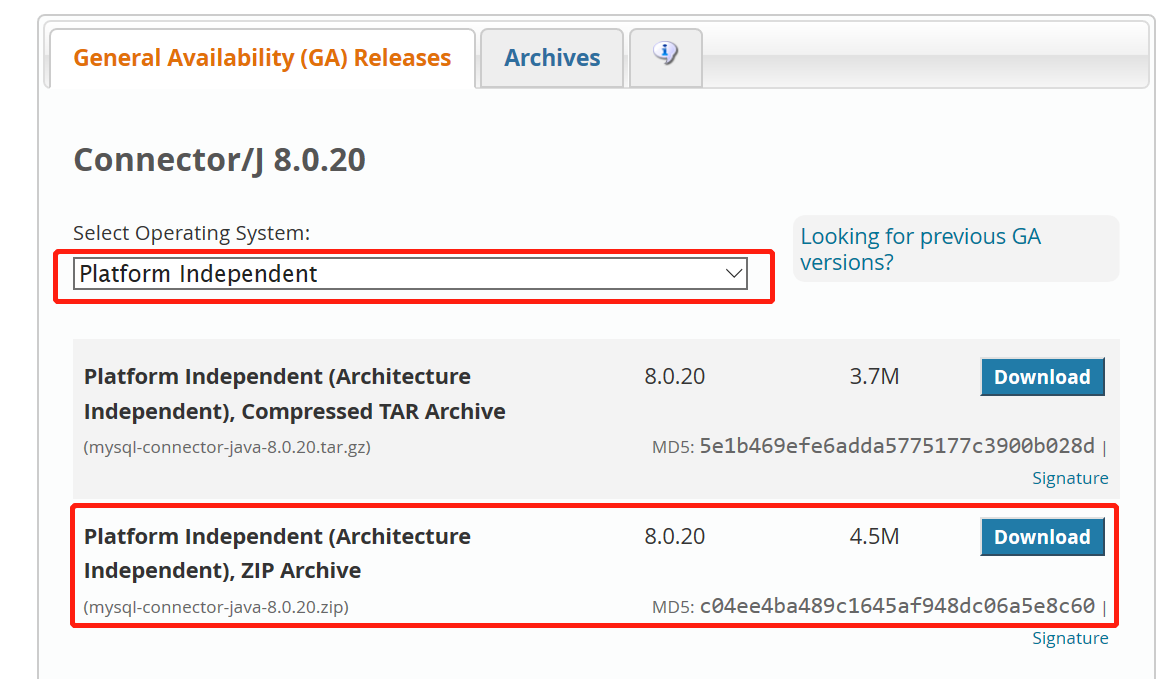Select General Availability (GA) Releases tab

click(x=262, y=58)
